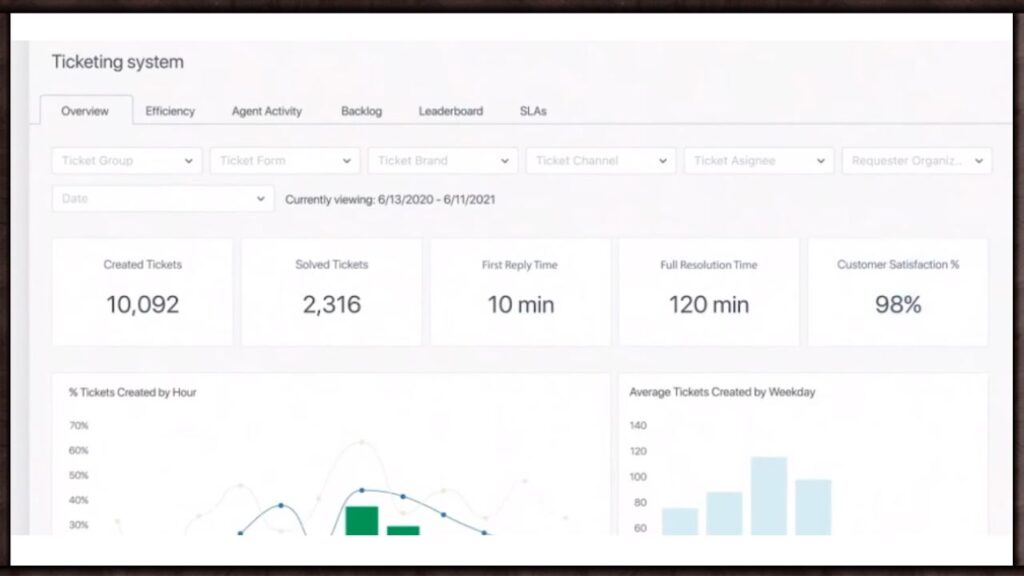The image size is (1024, 576).
Task: Open the Requester Organization dropdown
Action: [x=917, y=161]
